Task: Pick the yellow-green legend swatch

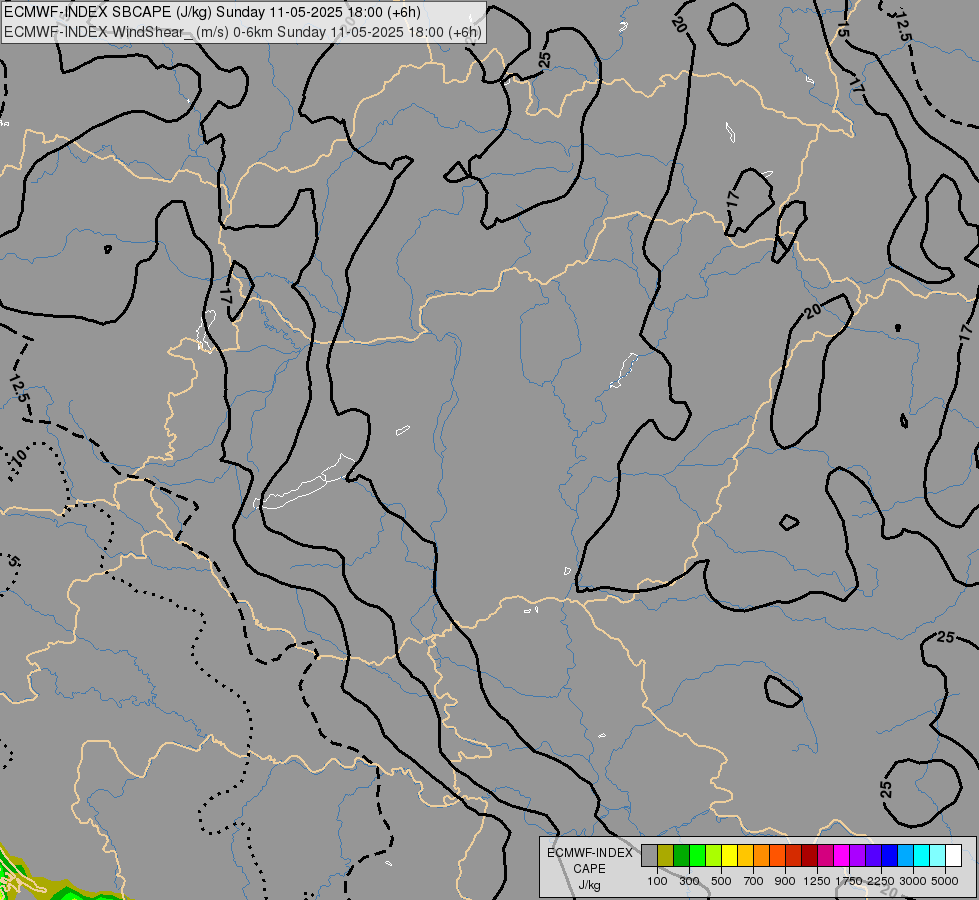Action: (x=714, y=855)
